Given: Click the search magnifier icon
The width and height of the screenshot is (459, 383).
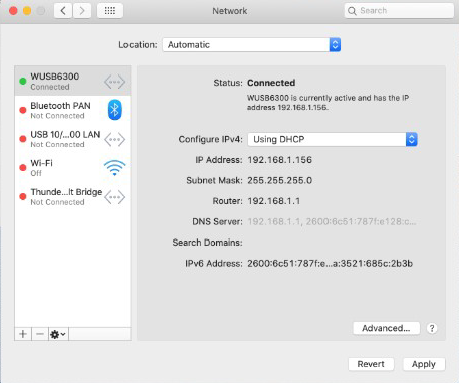Looking at the screenshot, I should coord(352,11).
